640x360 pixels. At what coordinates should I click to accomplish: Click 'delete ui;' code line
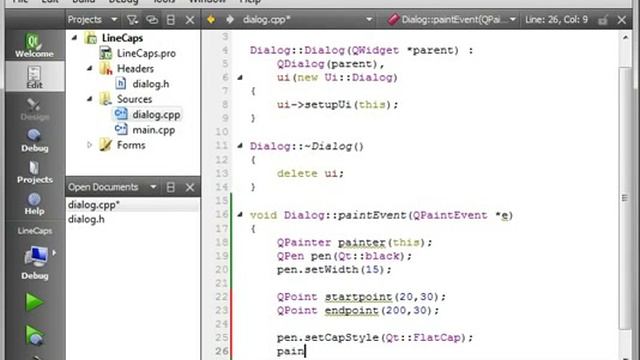tap(310, 173)
